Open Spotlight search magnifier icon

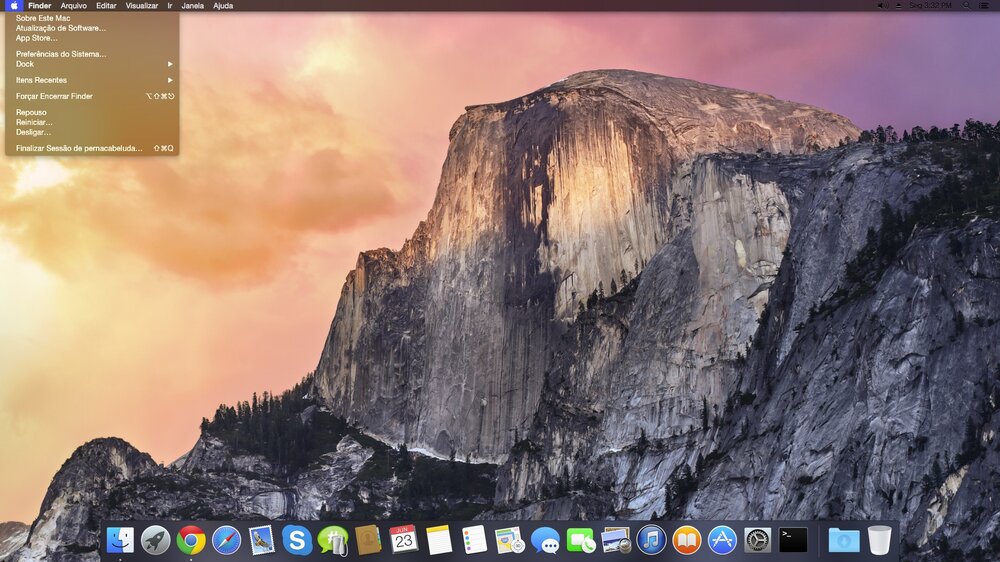pos(966,6)
